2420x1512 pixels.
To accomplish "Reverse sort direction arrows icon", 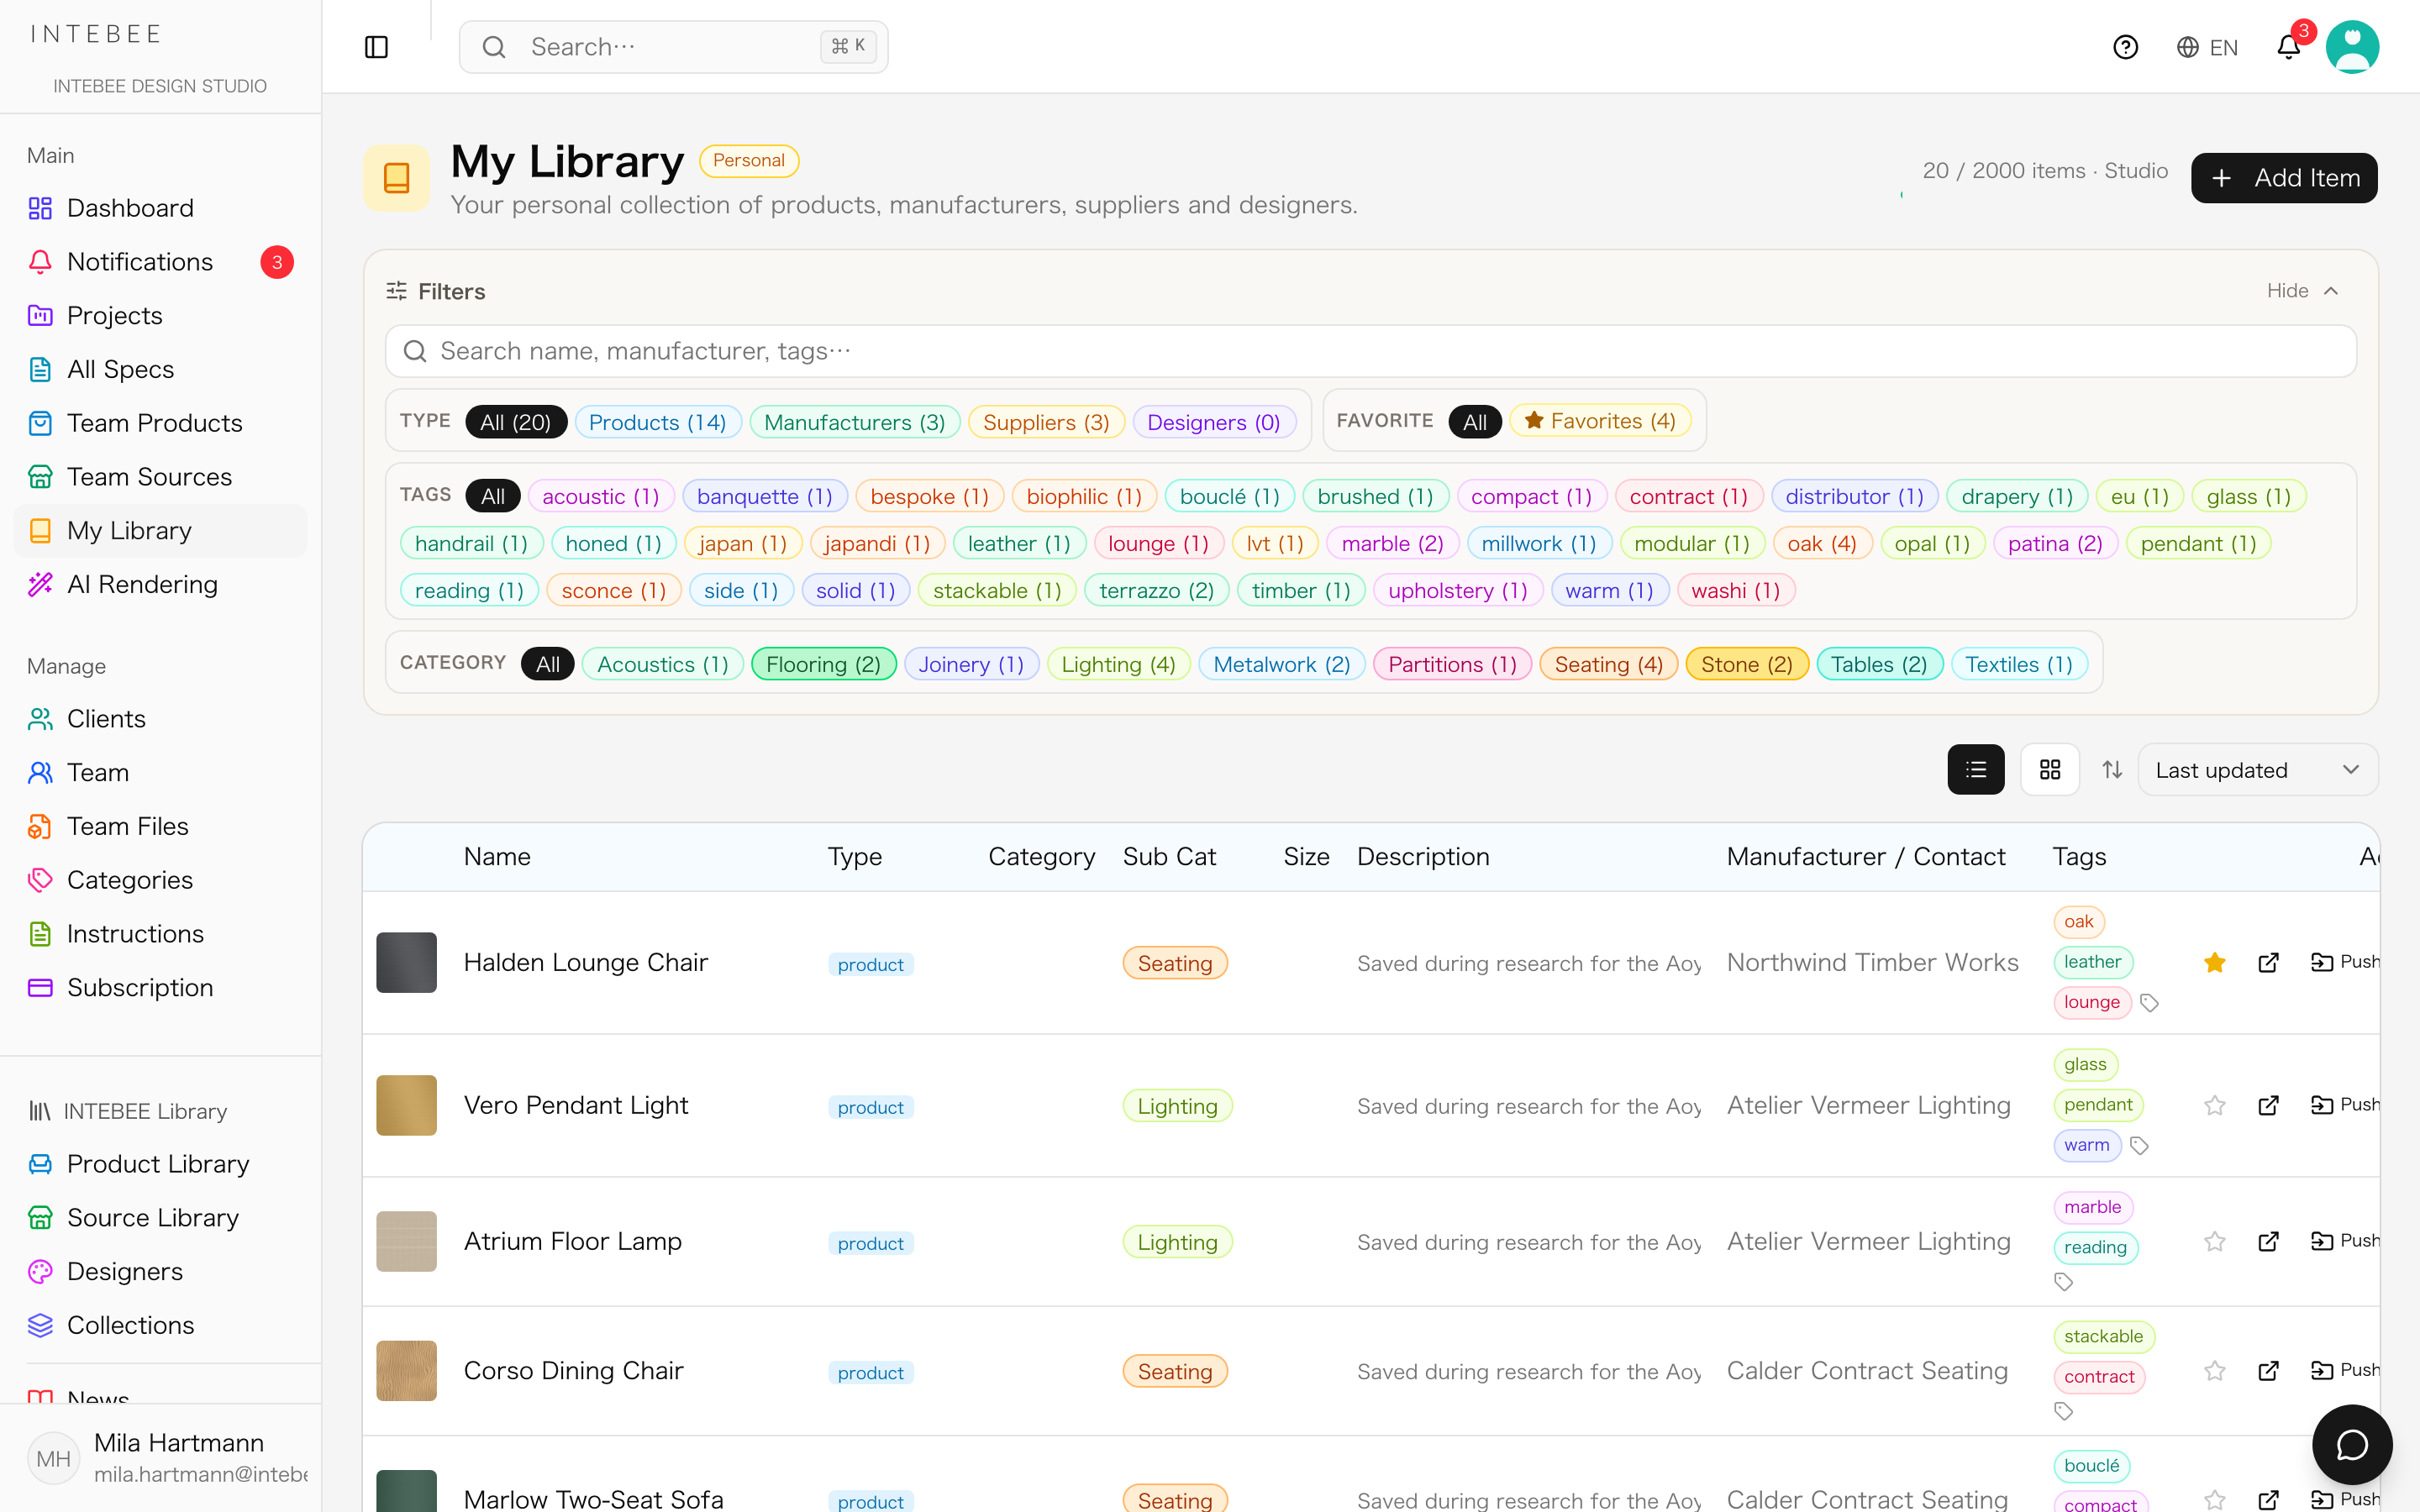I will click(x=2112, y=769).
